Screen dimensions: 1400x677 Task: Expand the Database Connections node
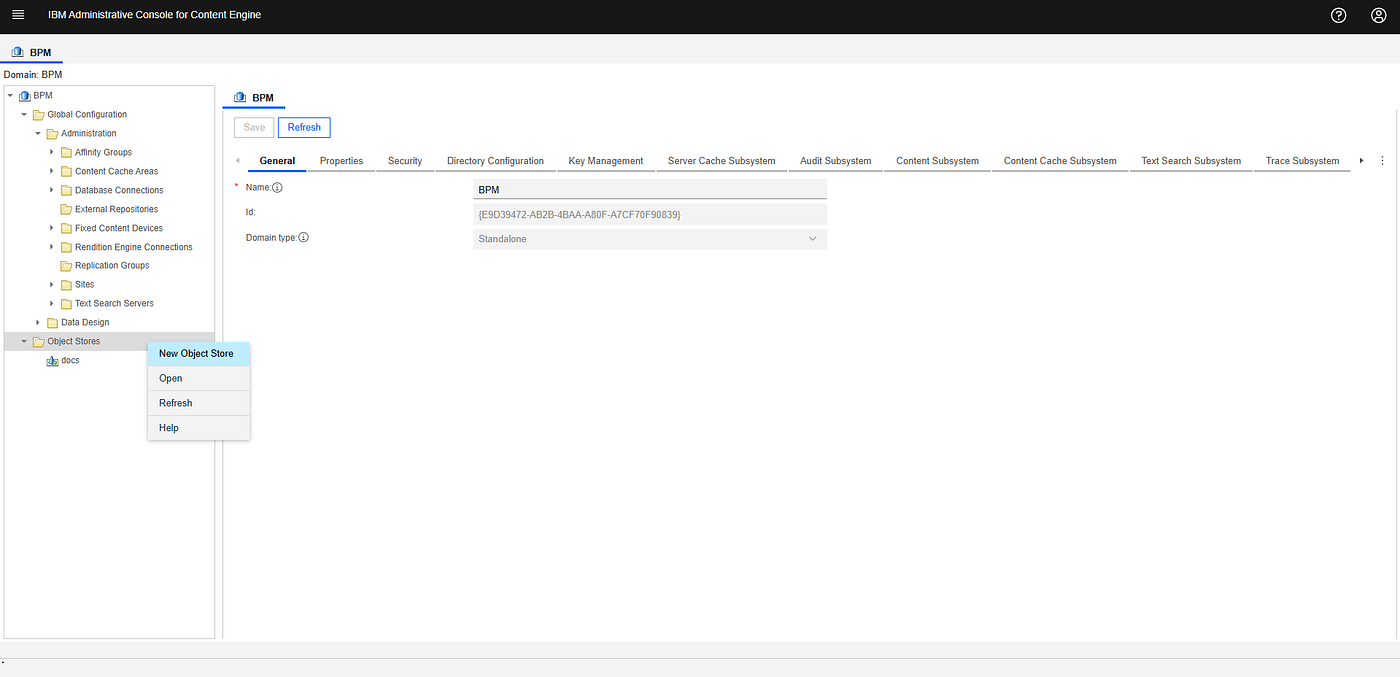(x=52, y=191)
